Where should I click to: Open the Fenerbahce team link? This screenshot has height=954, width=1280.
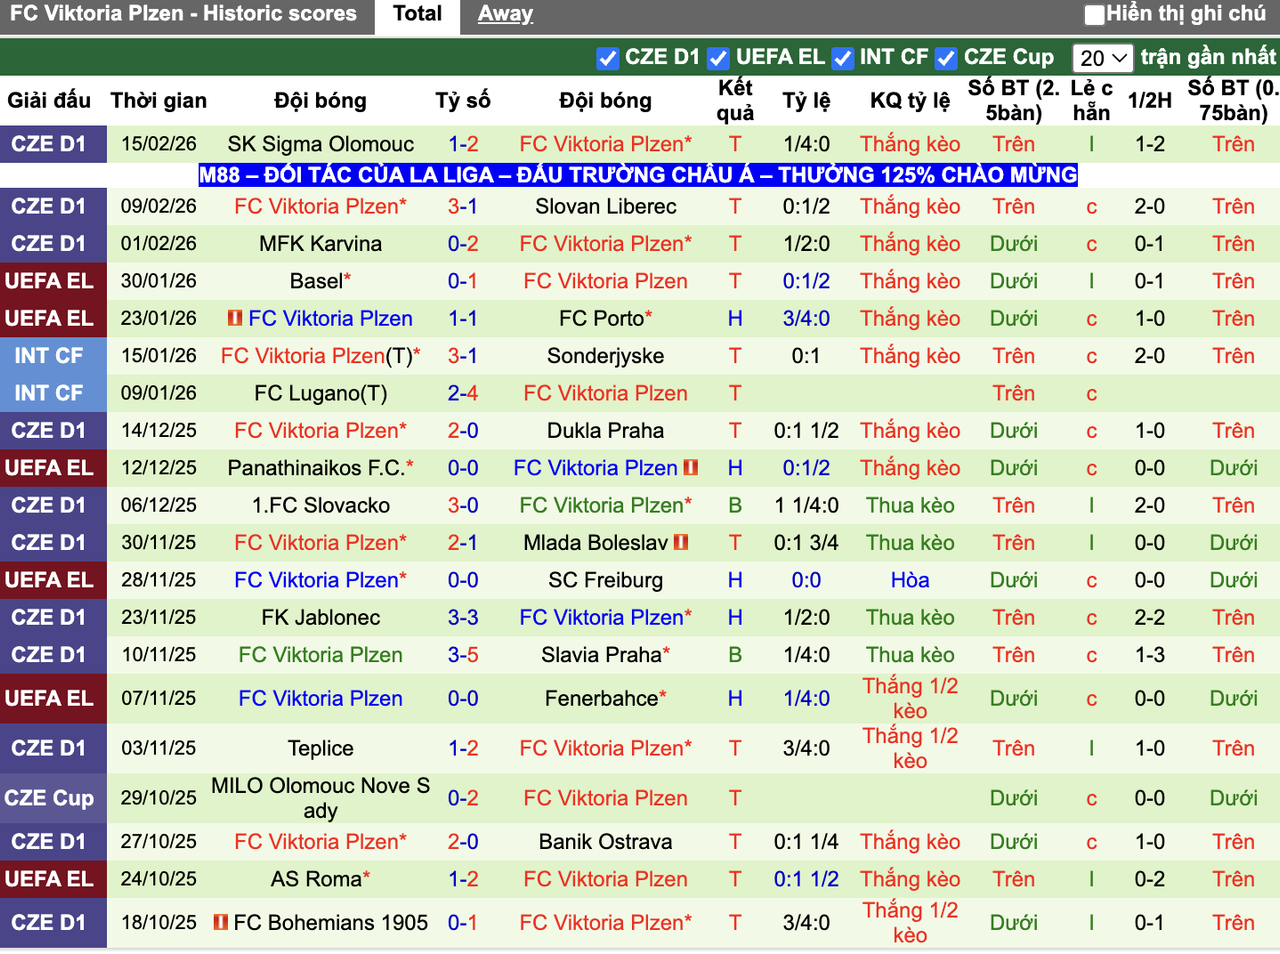598,699
